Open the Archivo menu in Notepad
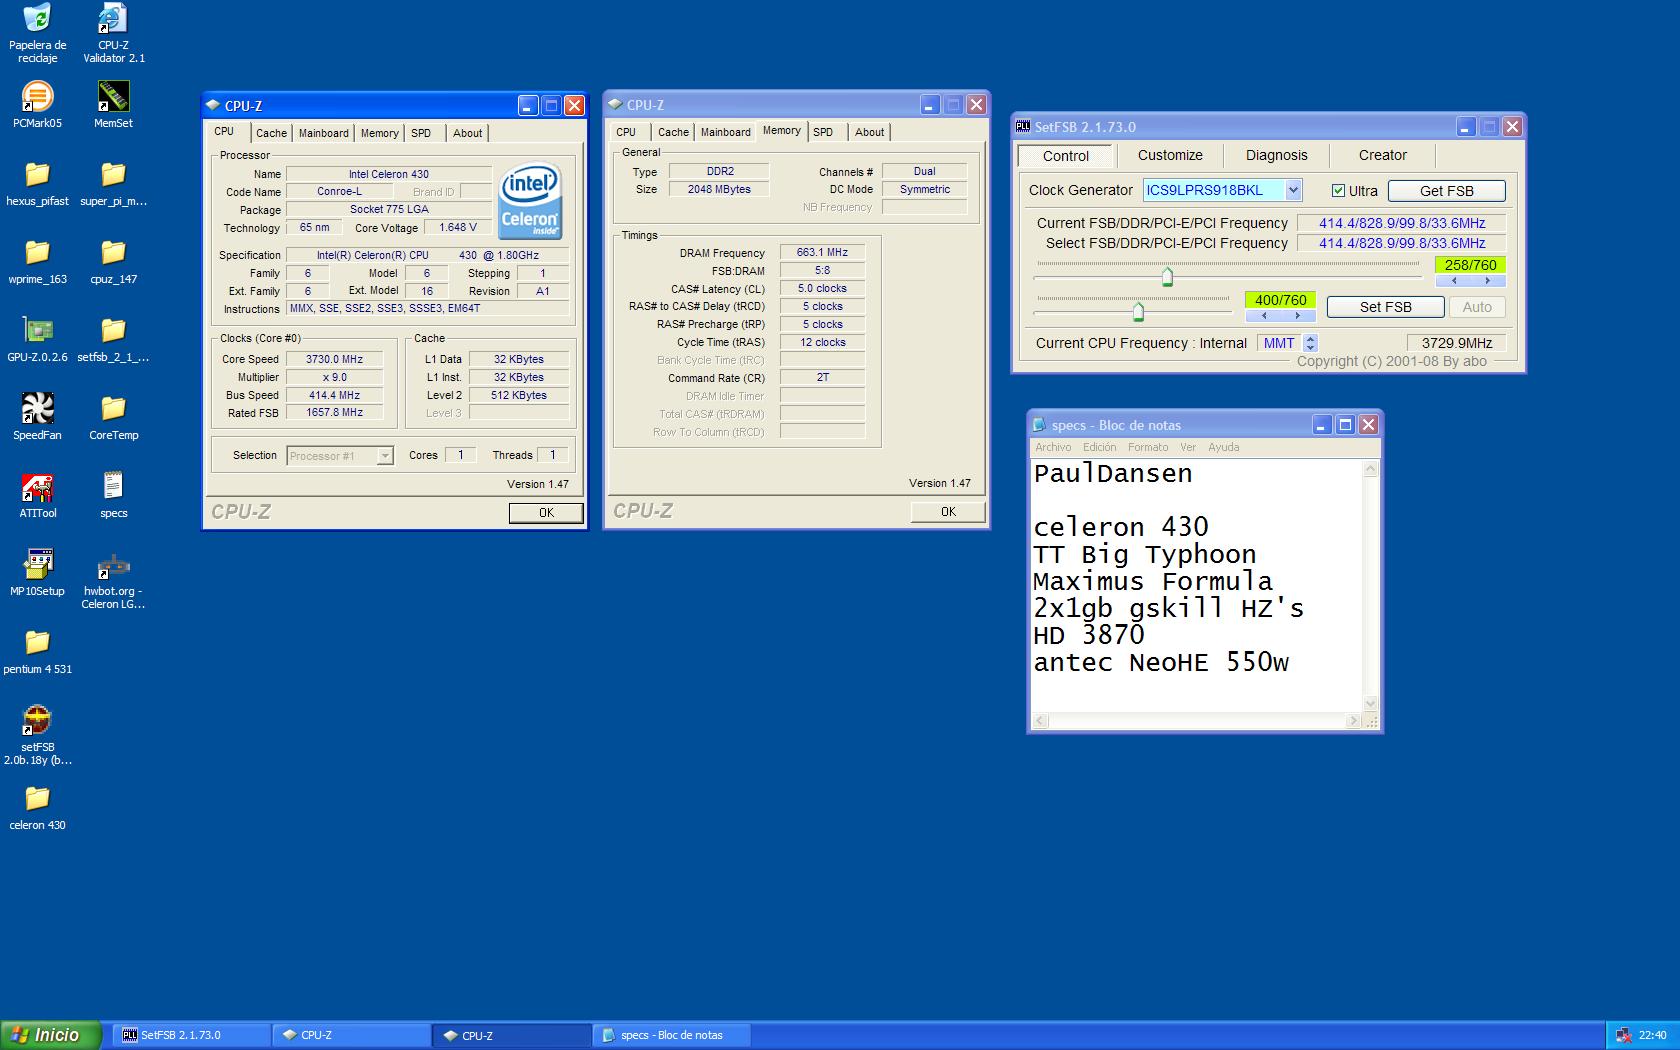The image size is (1680, 1050). point(1053,447)
